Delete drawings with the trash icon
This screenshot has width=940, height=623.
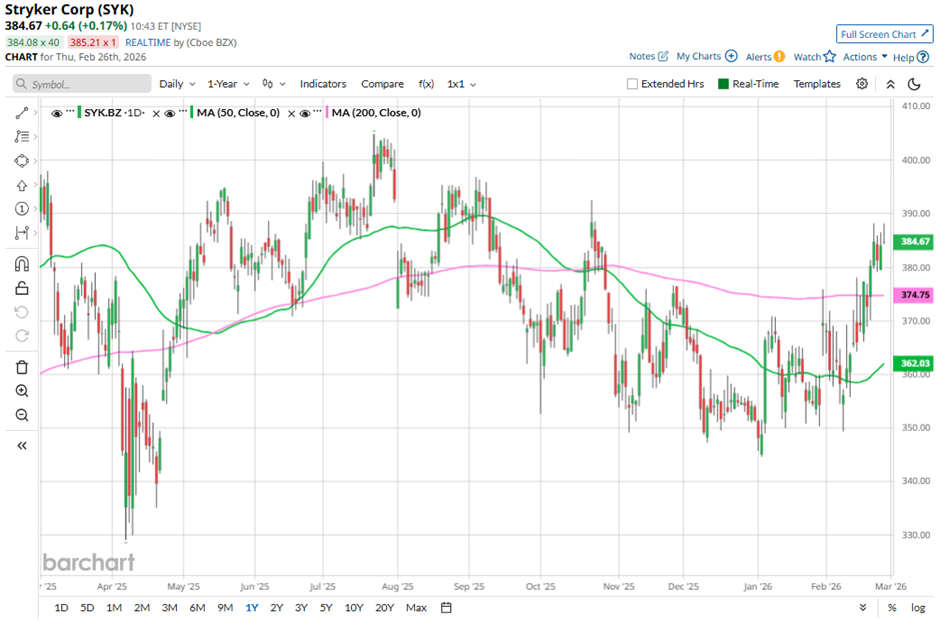(22, 367)
